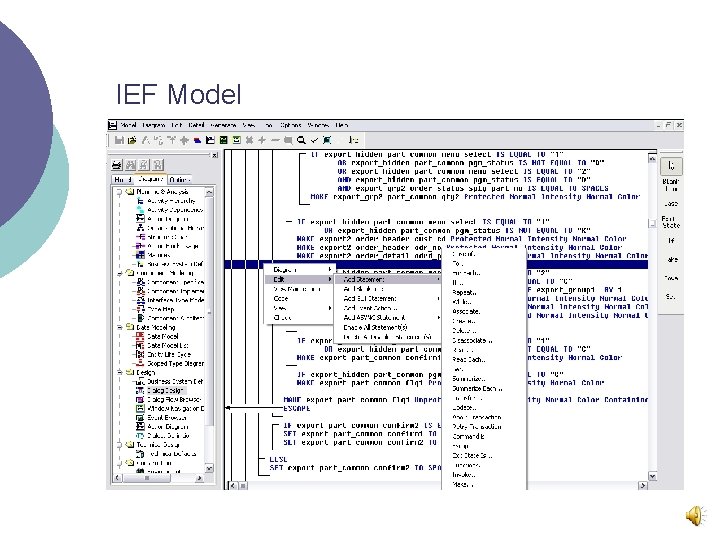Click the pointer tool in right palette

(x=671, y=166)
